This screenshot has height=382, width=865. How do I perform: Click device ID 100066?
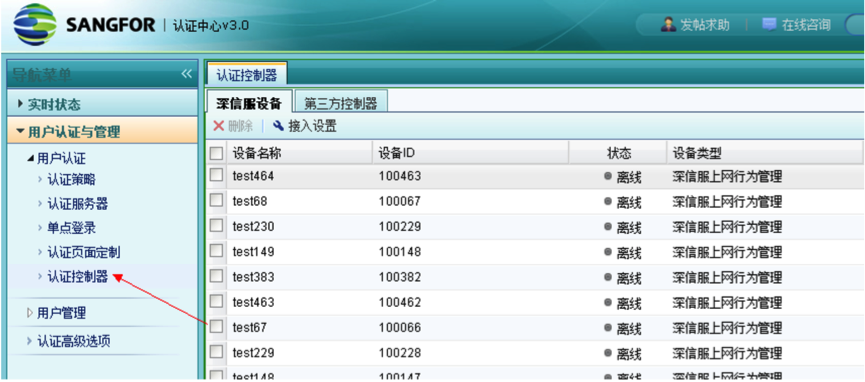pos(400,328)
